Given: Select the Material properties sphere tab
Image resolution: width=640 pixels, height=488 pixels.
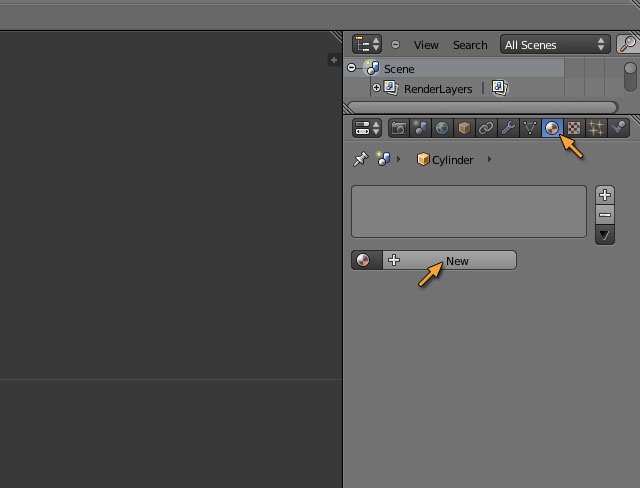Looking at the screenshot, I should tap(552, 128).
